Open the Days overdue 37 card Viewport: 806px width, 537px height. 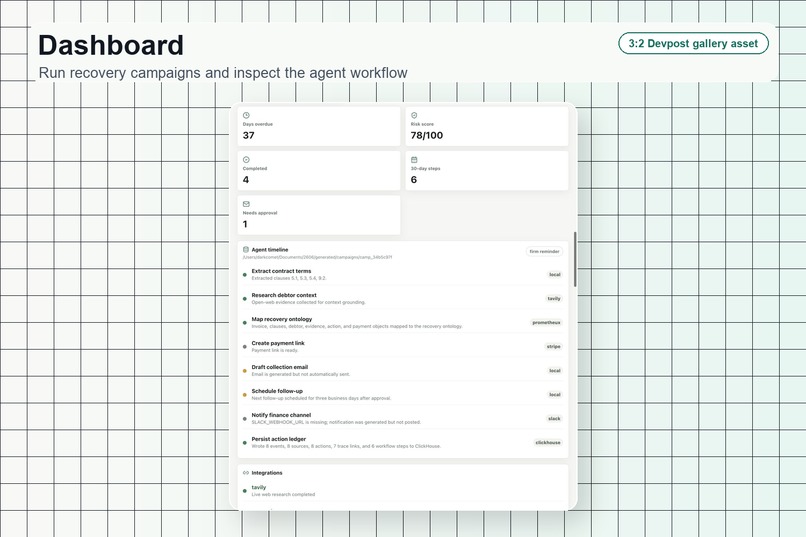point(319,126)
